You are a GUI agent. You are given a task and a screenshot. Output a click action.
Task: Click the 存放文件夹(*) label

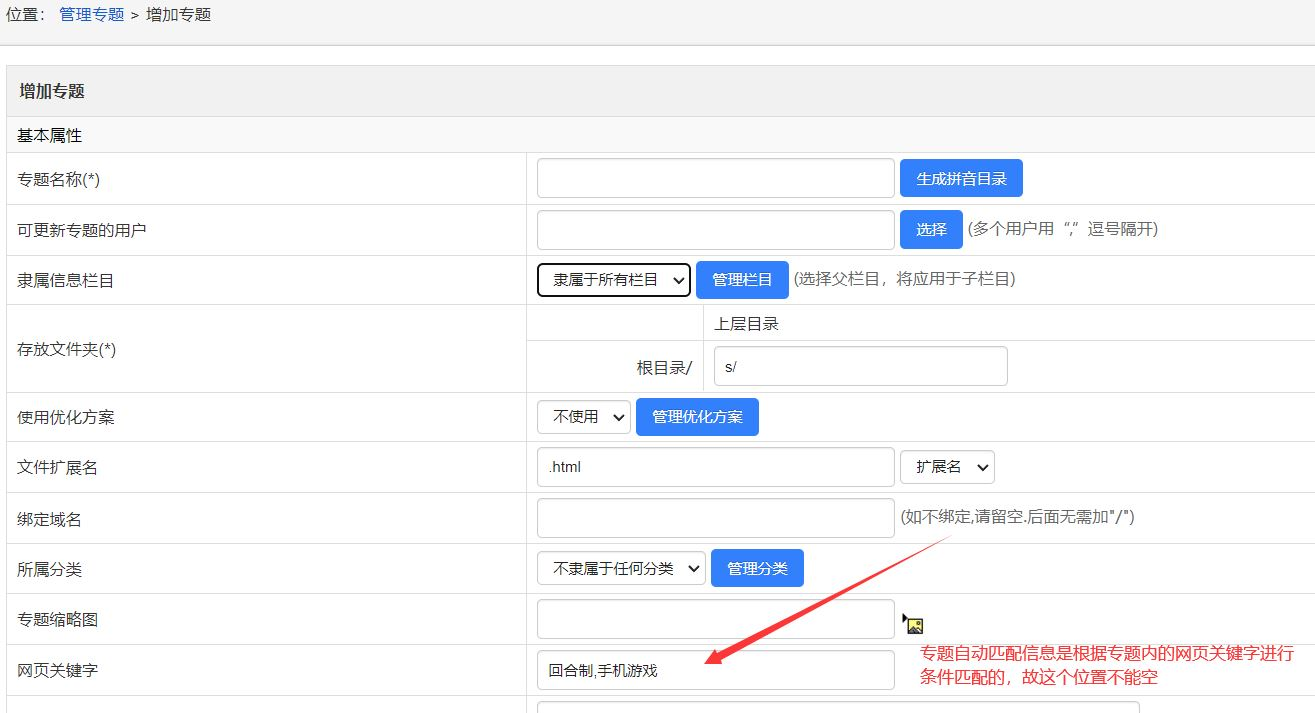[66, 349]
